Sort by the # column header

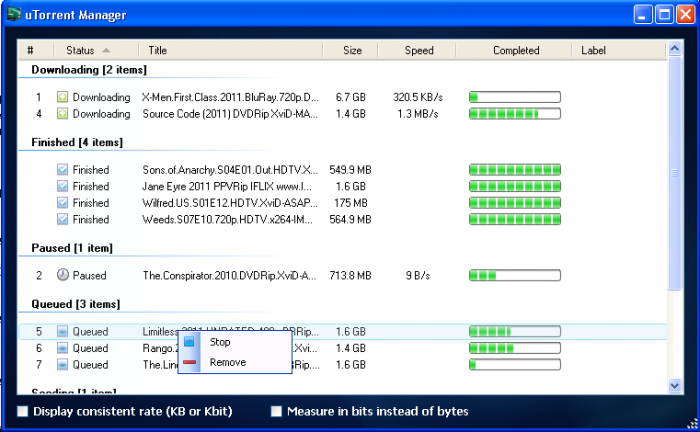tap(36, 50)
